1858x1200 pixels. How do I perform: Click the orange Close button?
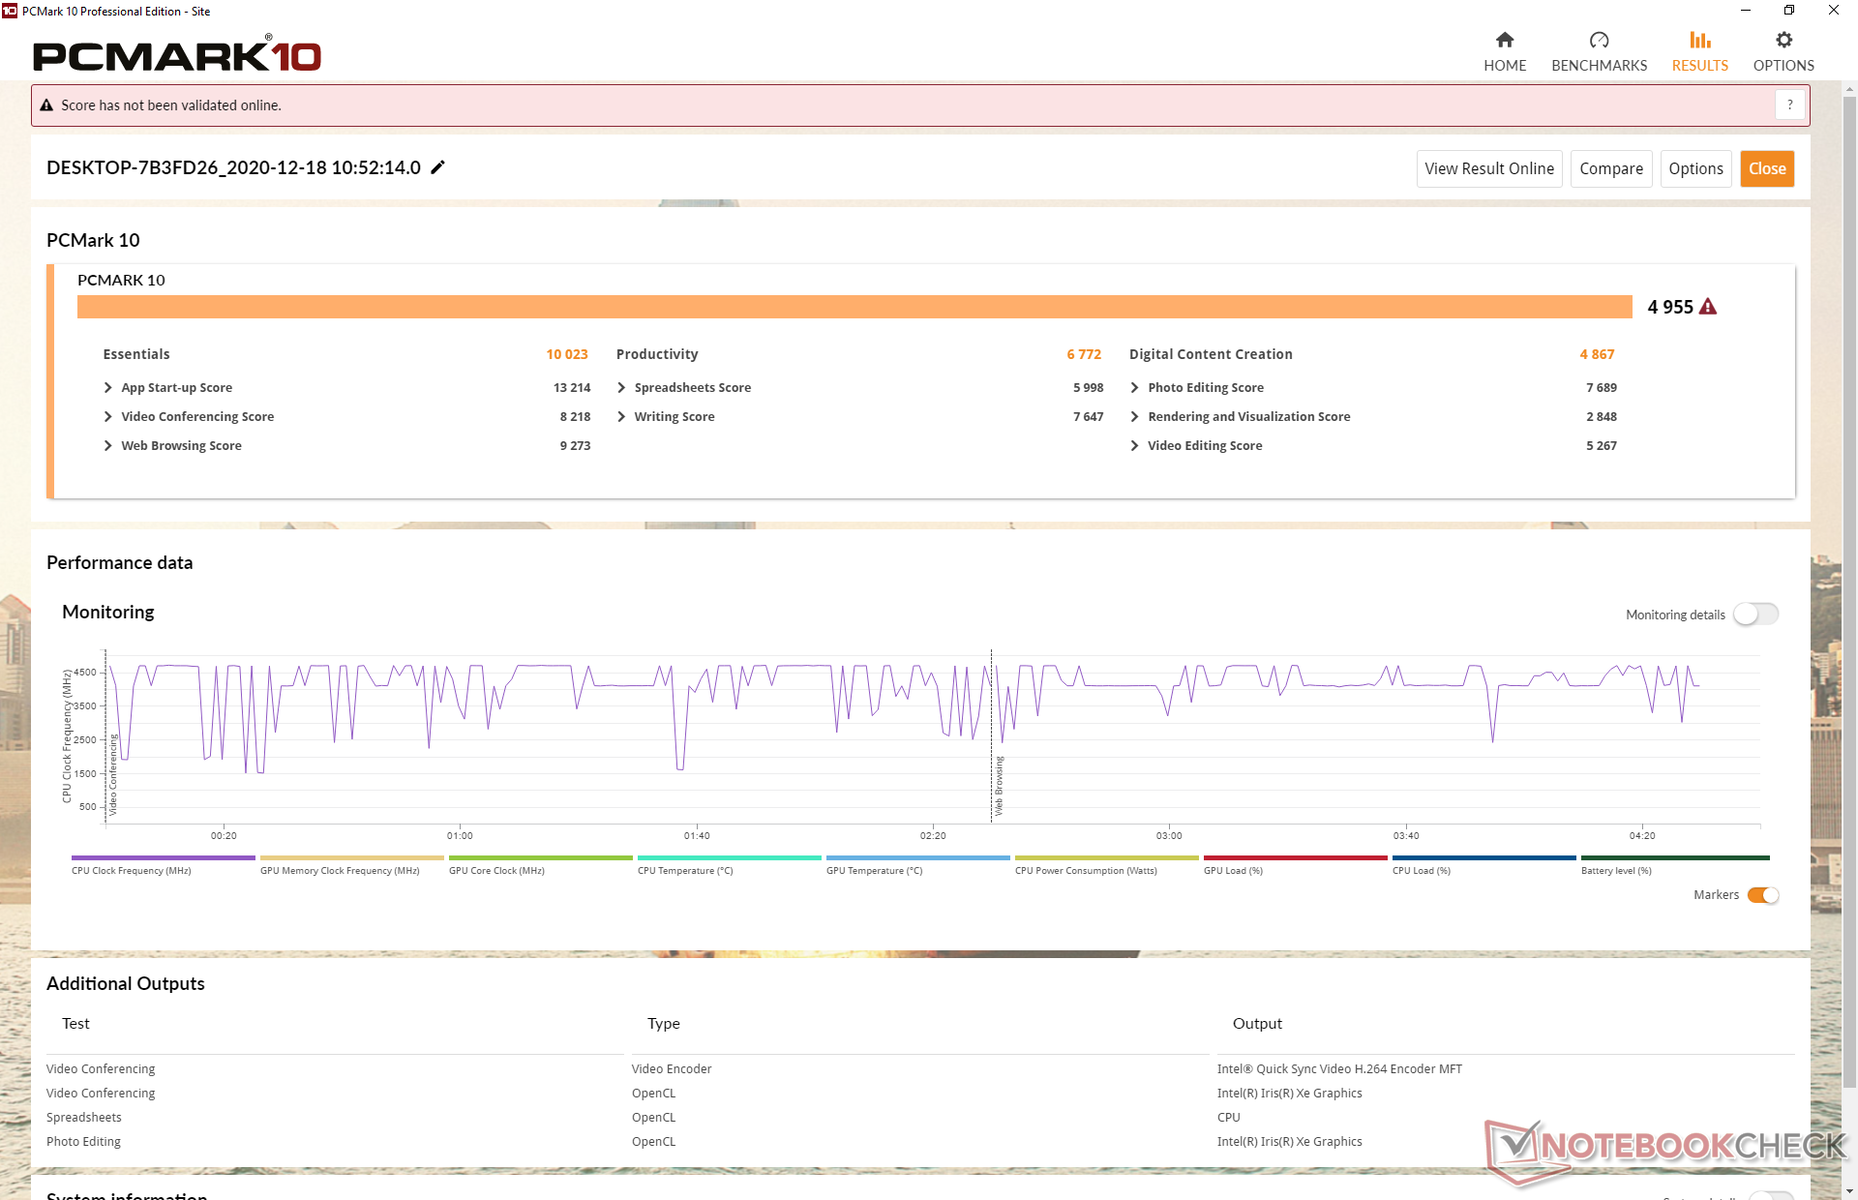(x=1767, y=168)
